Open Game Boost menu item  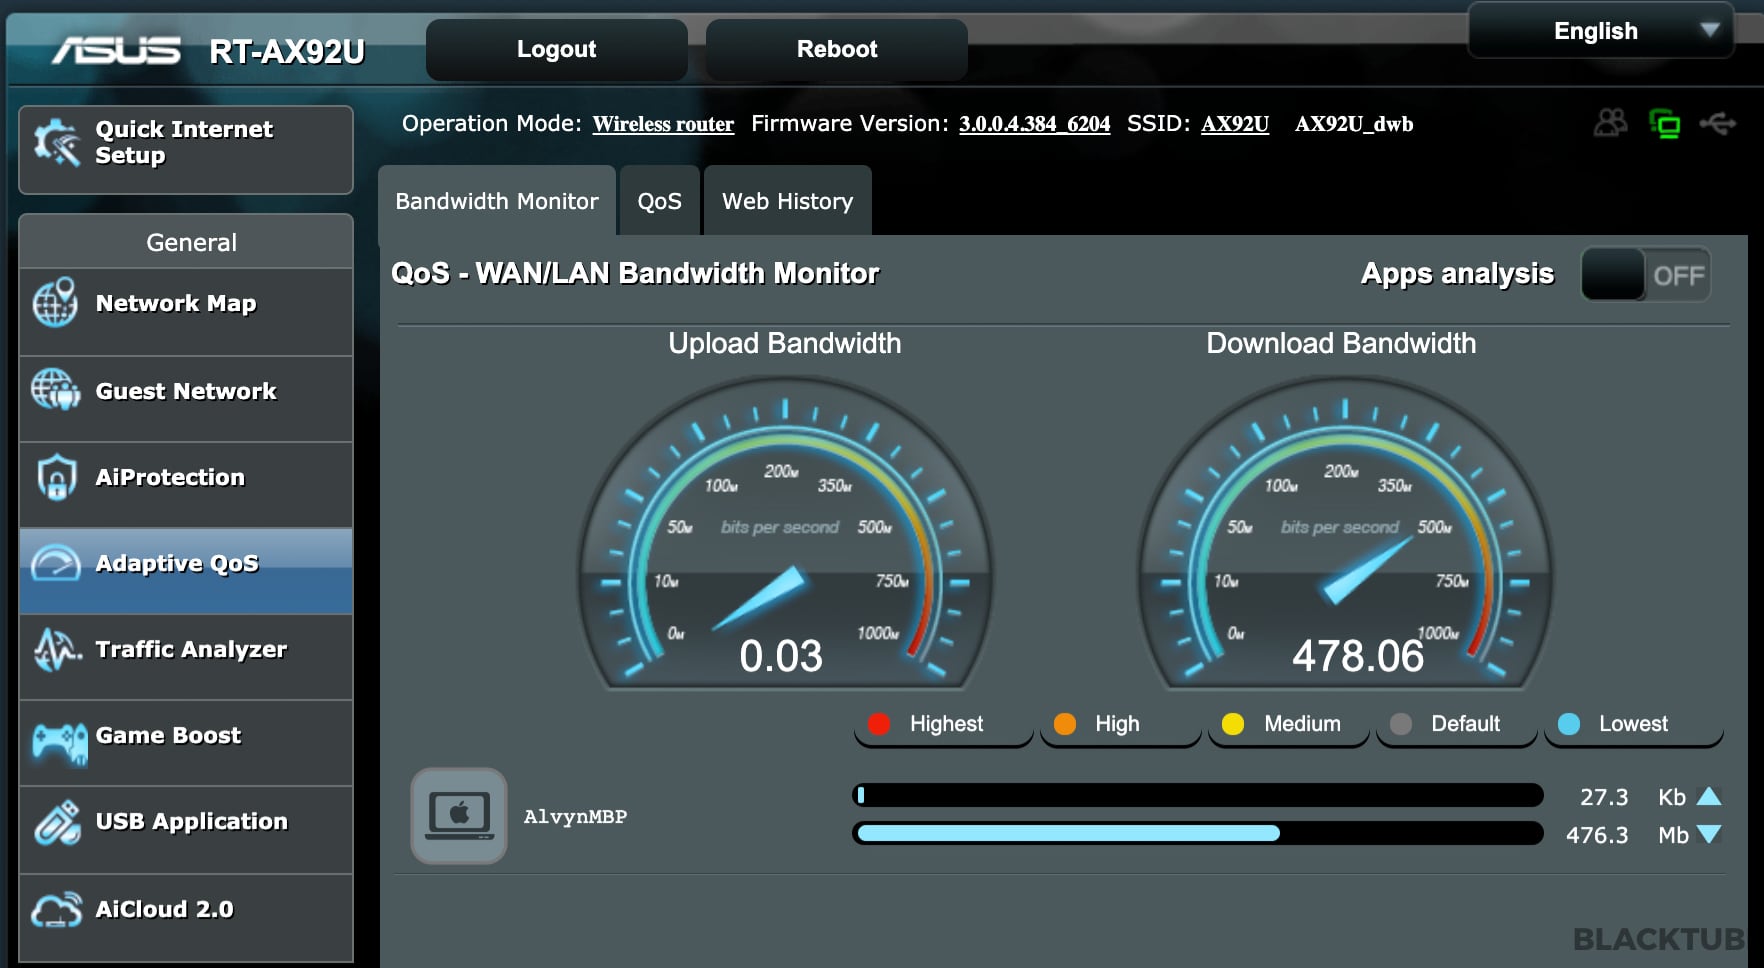pos(186,743)
